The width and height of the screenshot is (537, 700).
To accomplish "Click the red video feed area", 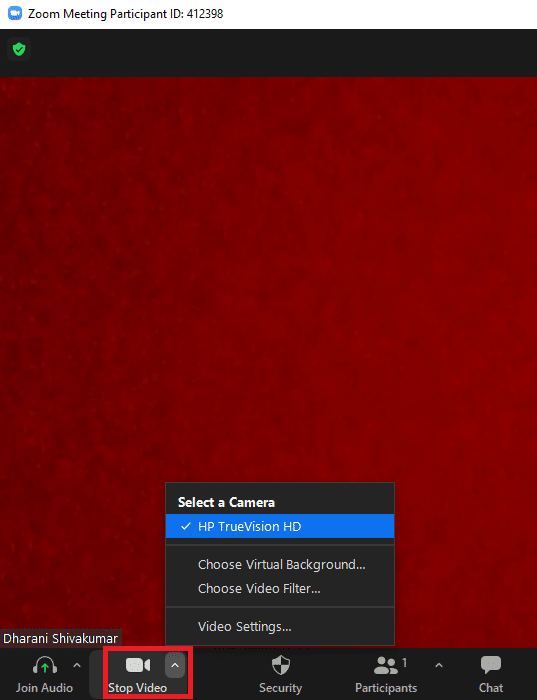I will pos(268,277).
